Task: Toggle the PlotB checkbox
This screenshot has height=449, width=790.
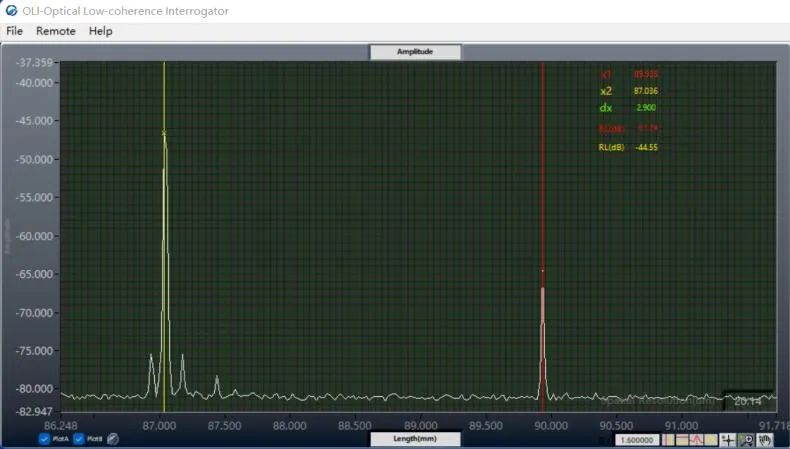Action: (79, 439)
